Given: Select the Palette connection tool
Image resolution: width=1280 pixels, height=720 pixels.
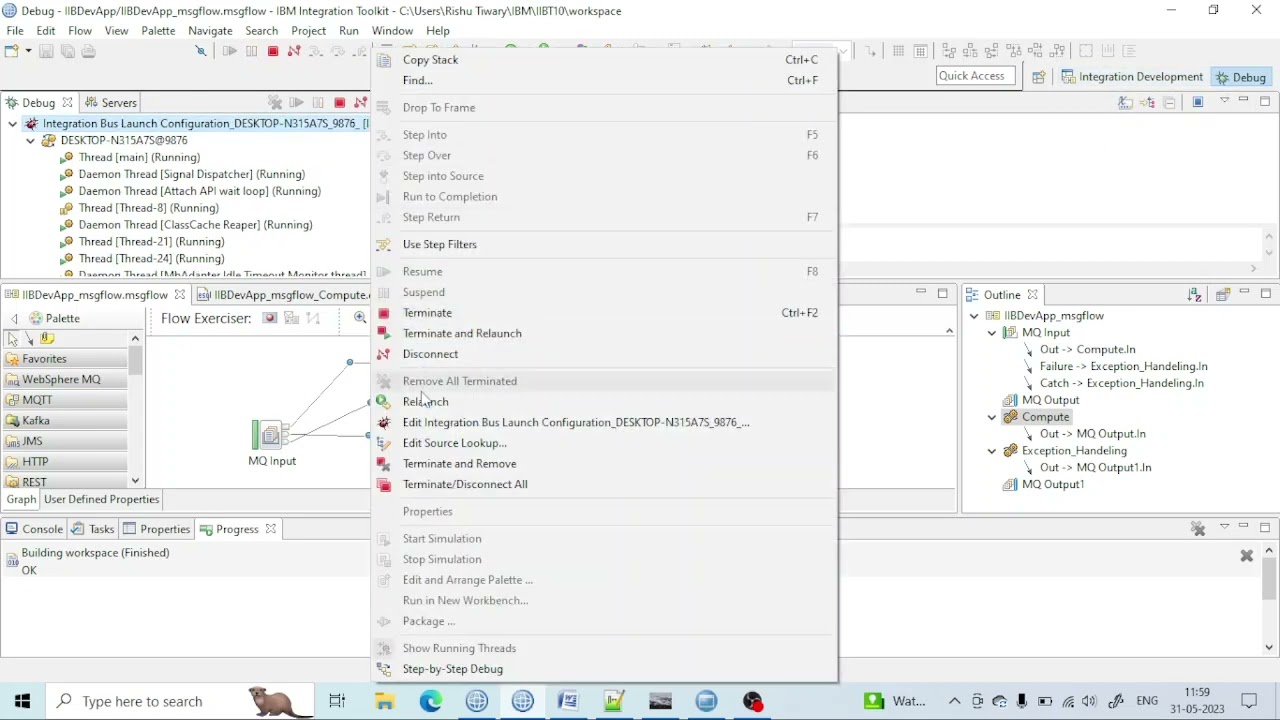Looking at the screenshot, I should pos(30,339).
